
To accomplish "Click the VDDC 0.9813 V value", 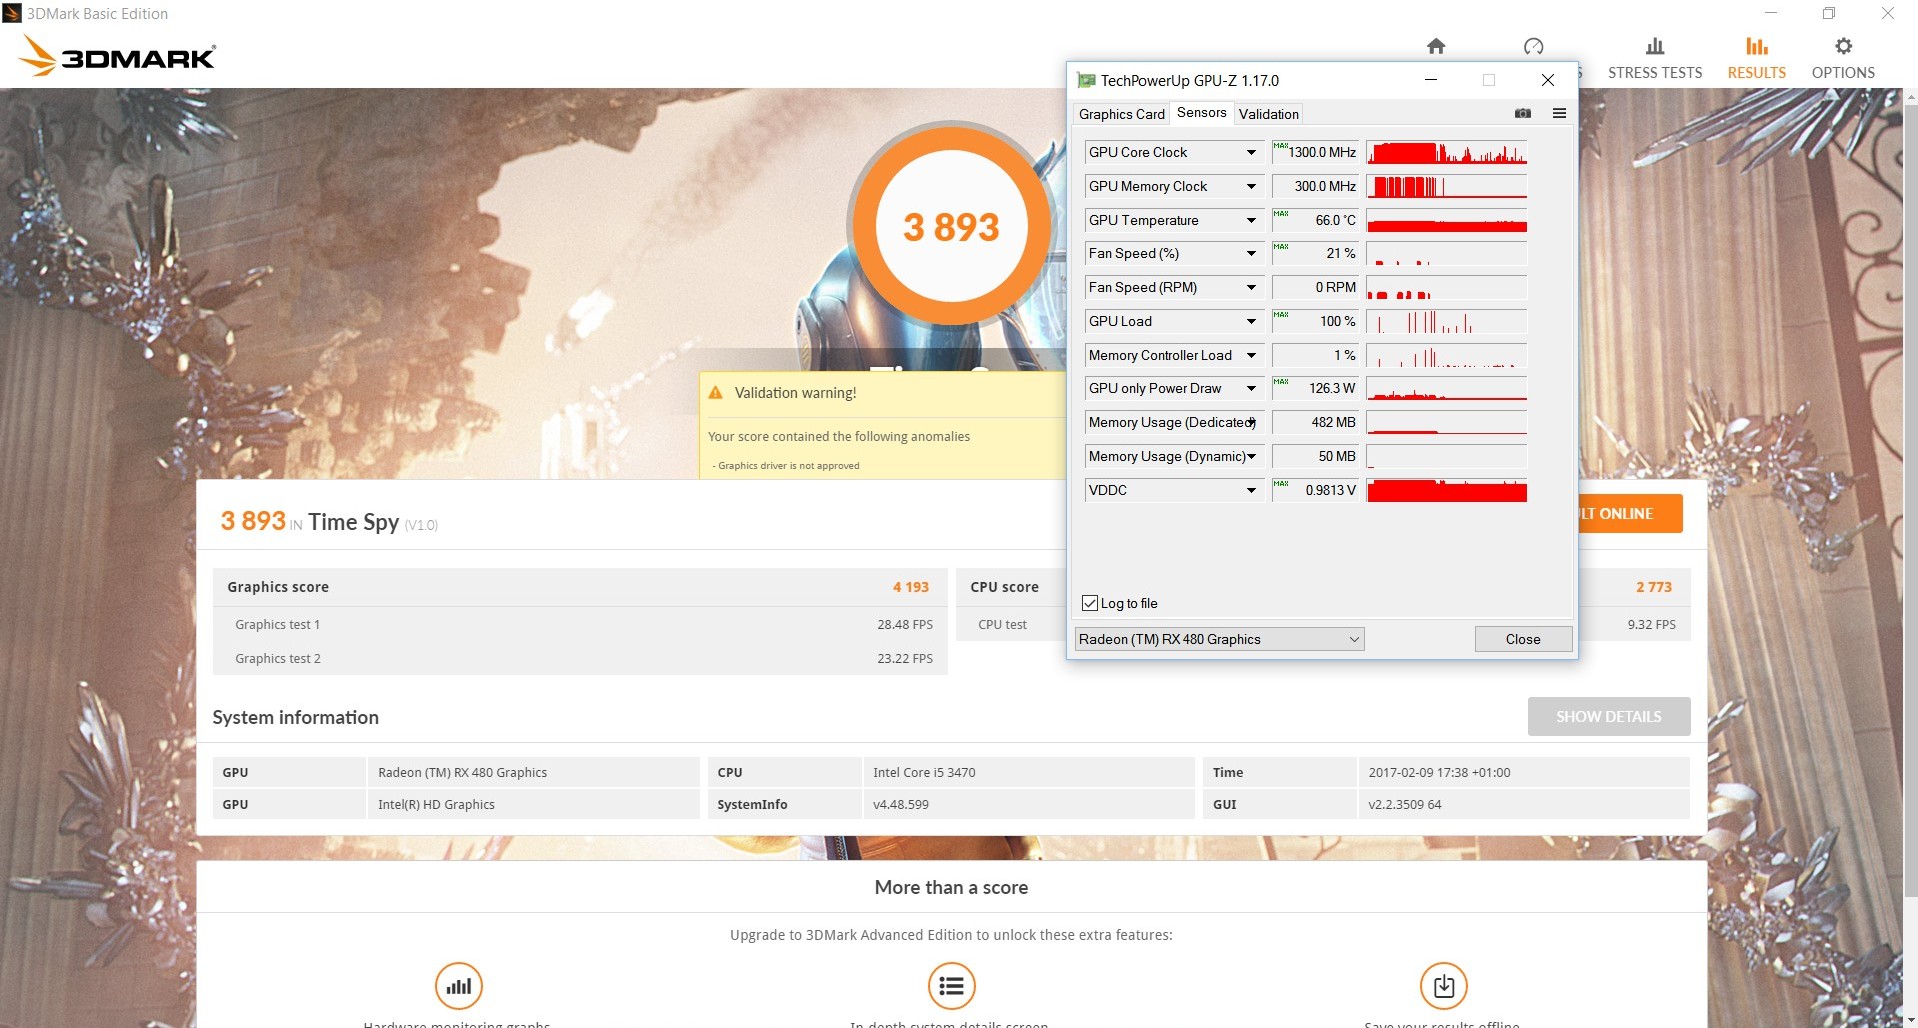I will 1315,490.
